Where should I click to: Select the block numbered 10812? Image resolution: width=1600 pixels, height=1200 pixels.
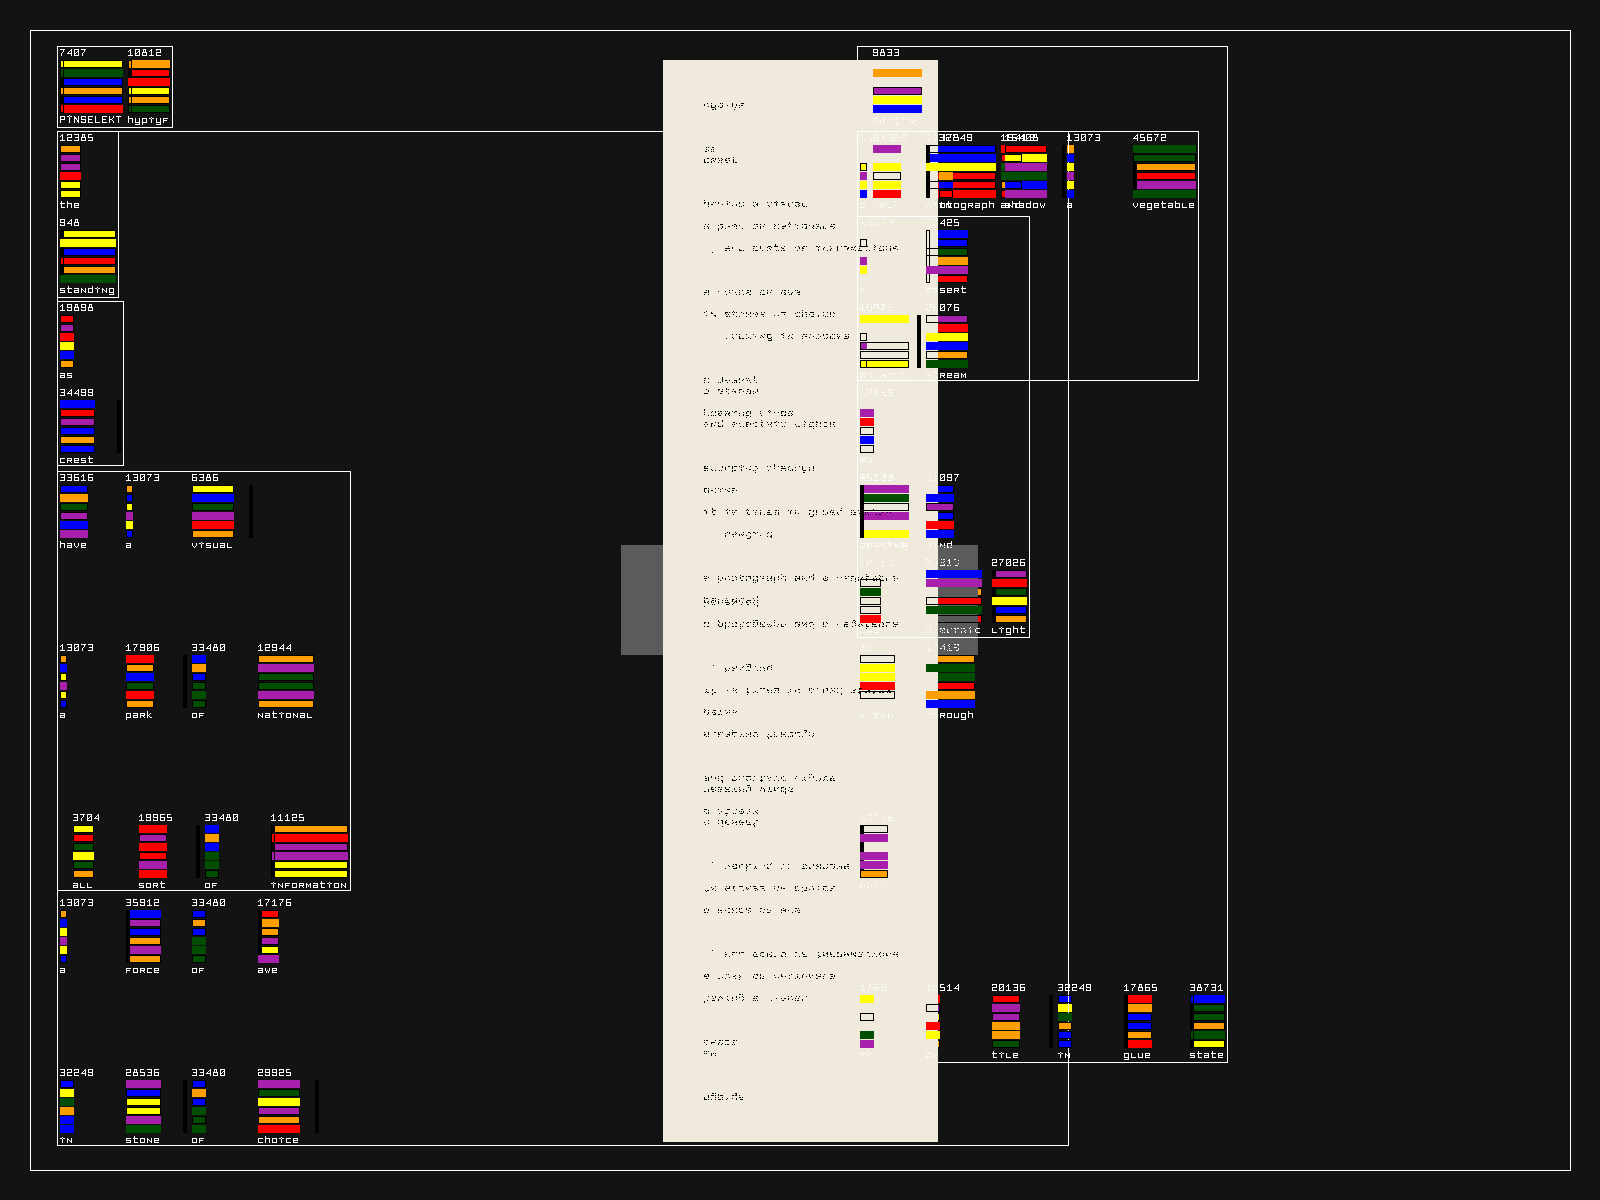[x=149, y=87]
